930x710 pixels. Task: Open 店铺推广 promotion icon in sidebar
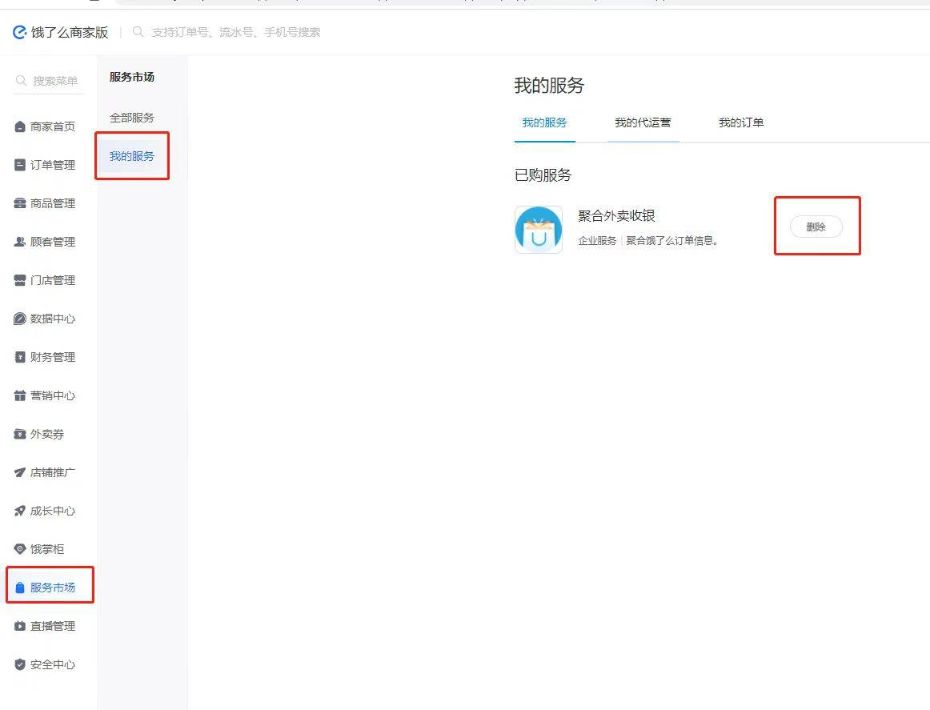(20, 473)
